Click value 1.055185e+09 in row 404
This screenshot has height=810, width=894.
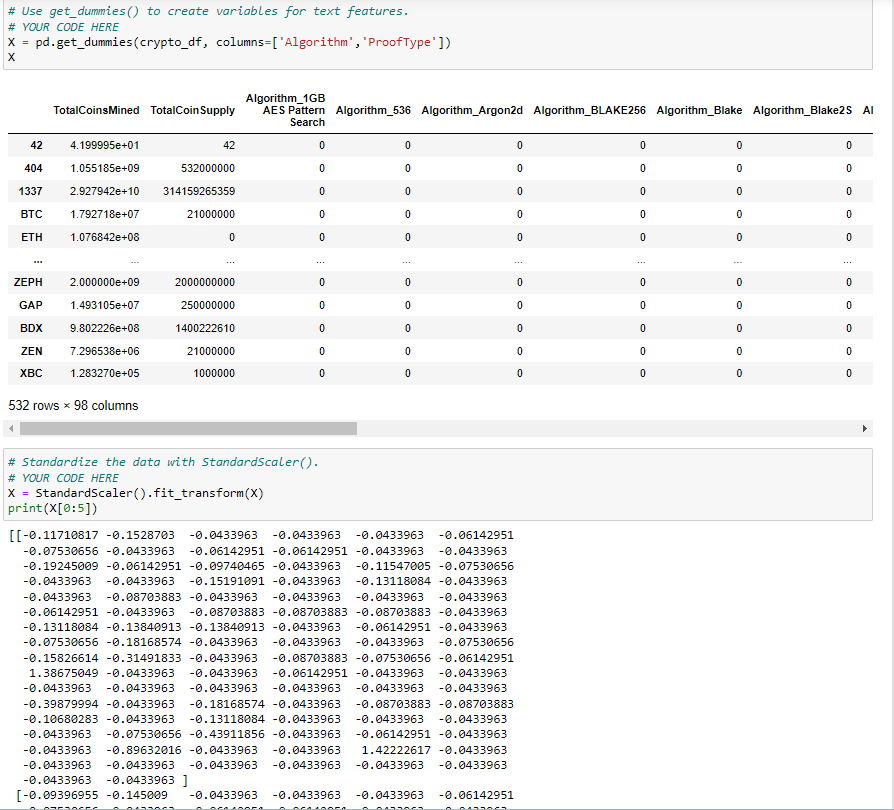pyautogui.click(x=105, y=168)
